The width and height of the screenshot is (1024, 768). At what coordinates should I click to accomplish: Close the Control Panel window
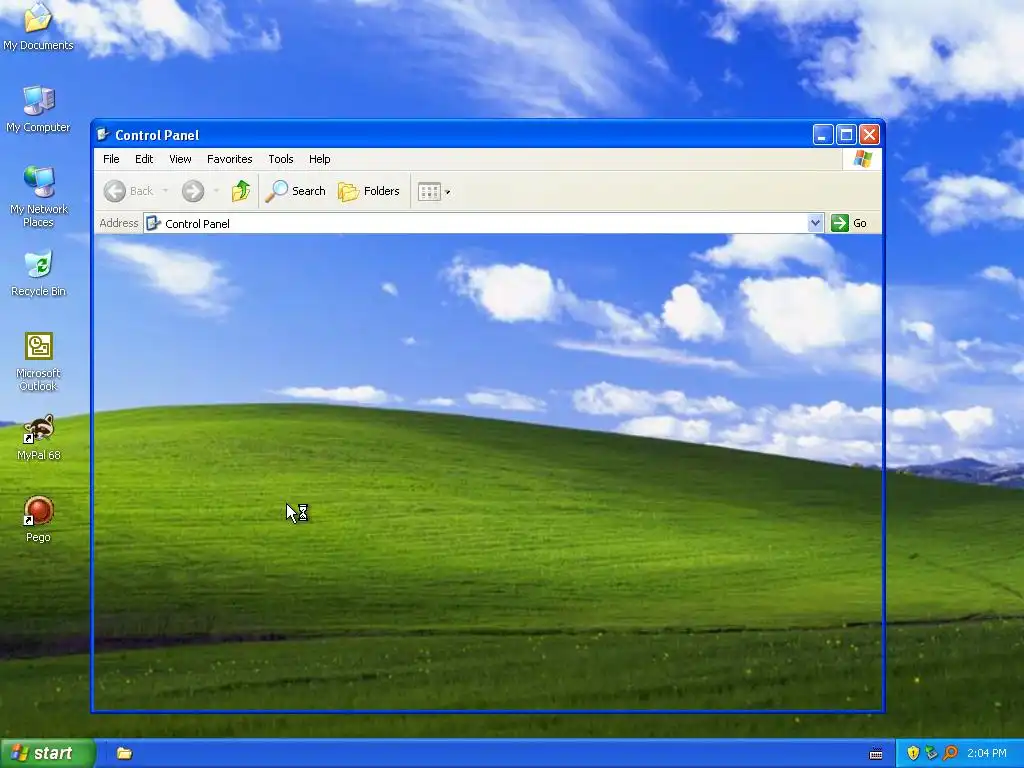tap(869, 135)
